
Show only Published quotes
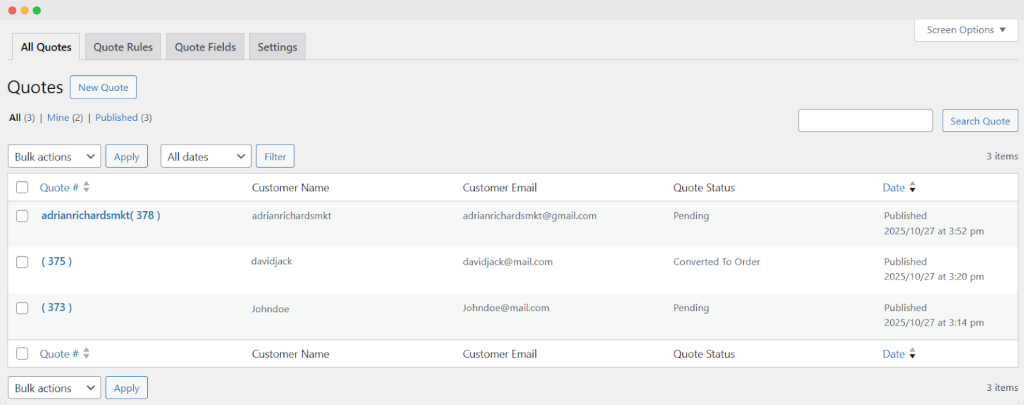[116, 118]
